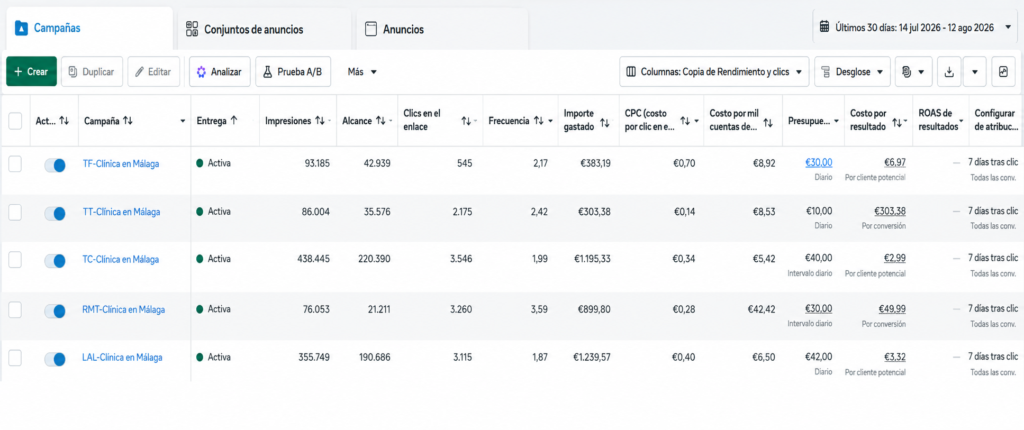1024x430 pixels.
Task: Toggle off TF-Clínica en Málaga campaign
Action: click(55, 165)
